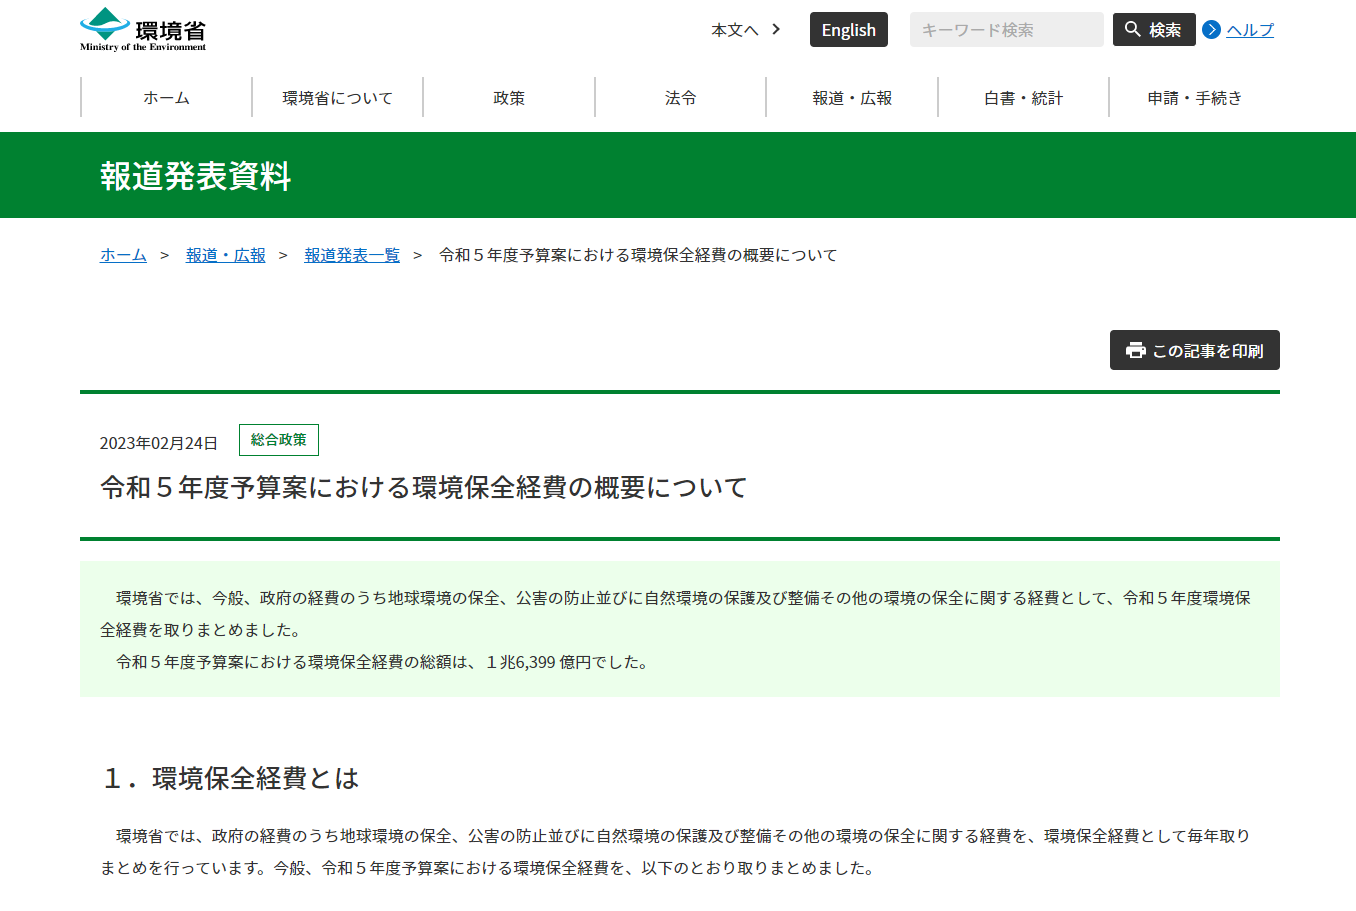
Task: Click the 検索 search button
Action: pos(1154,29)
